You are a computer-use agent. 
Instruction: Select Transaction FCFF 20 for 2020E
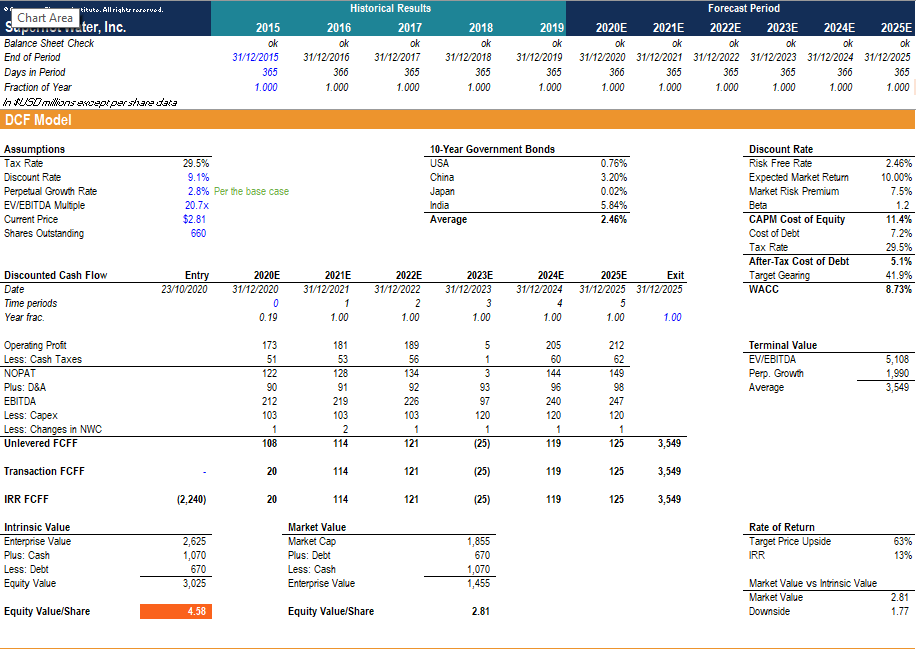pyautogui.click(x=272, y=472)
